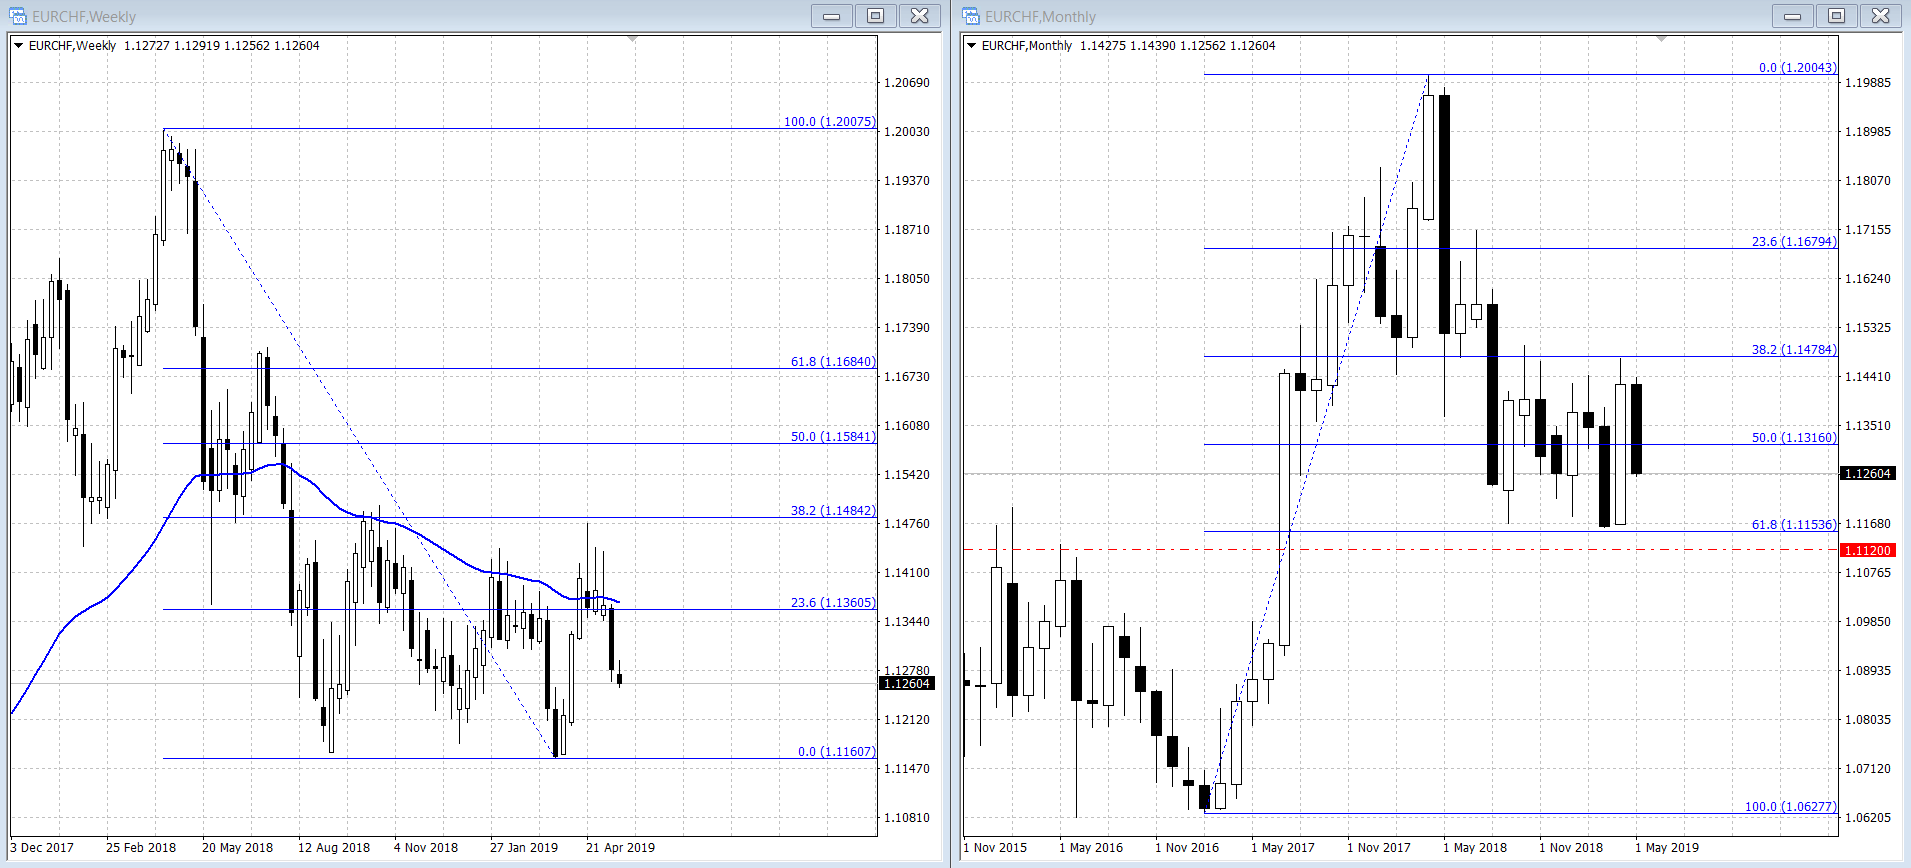Image resolution: width=1911 pixels, height=868 pixels.
Task: Click the chart shift marker on Weekly chart
Action: coord(632,39)
